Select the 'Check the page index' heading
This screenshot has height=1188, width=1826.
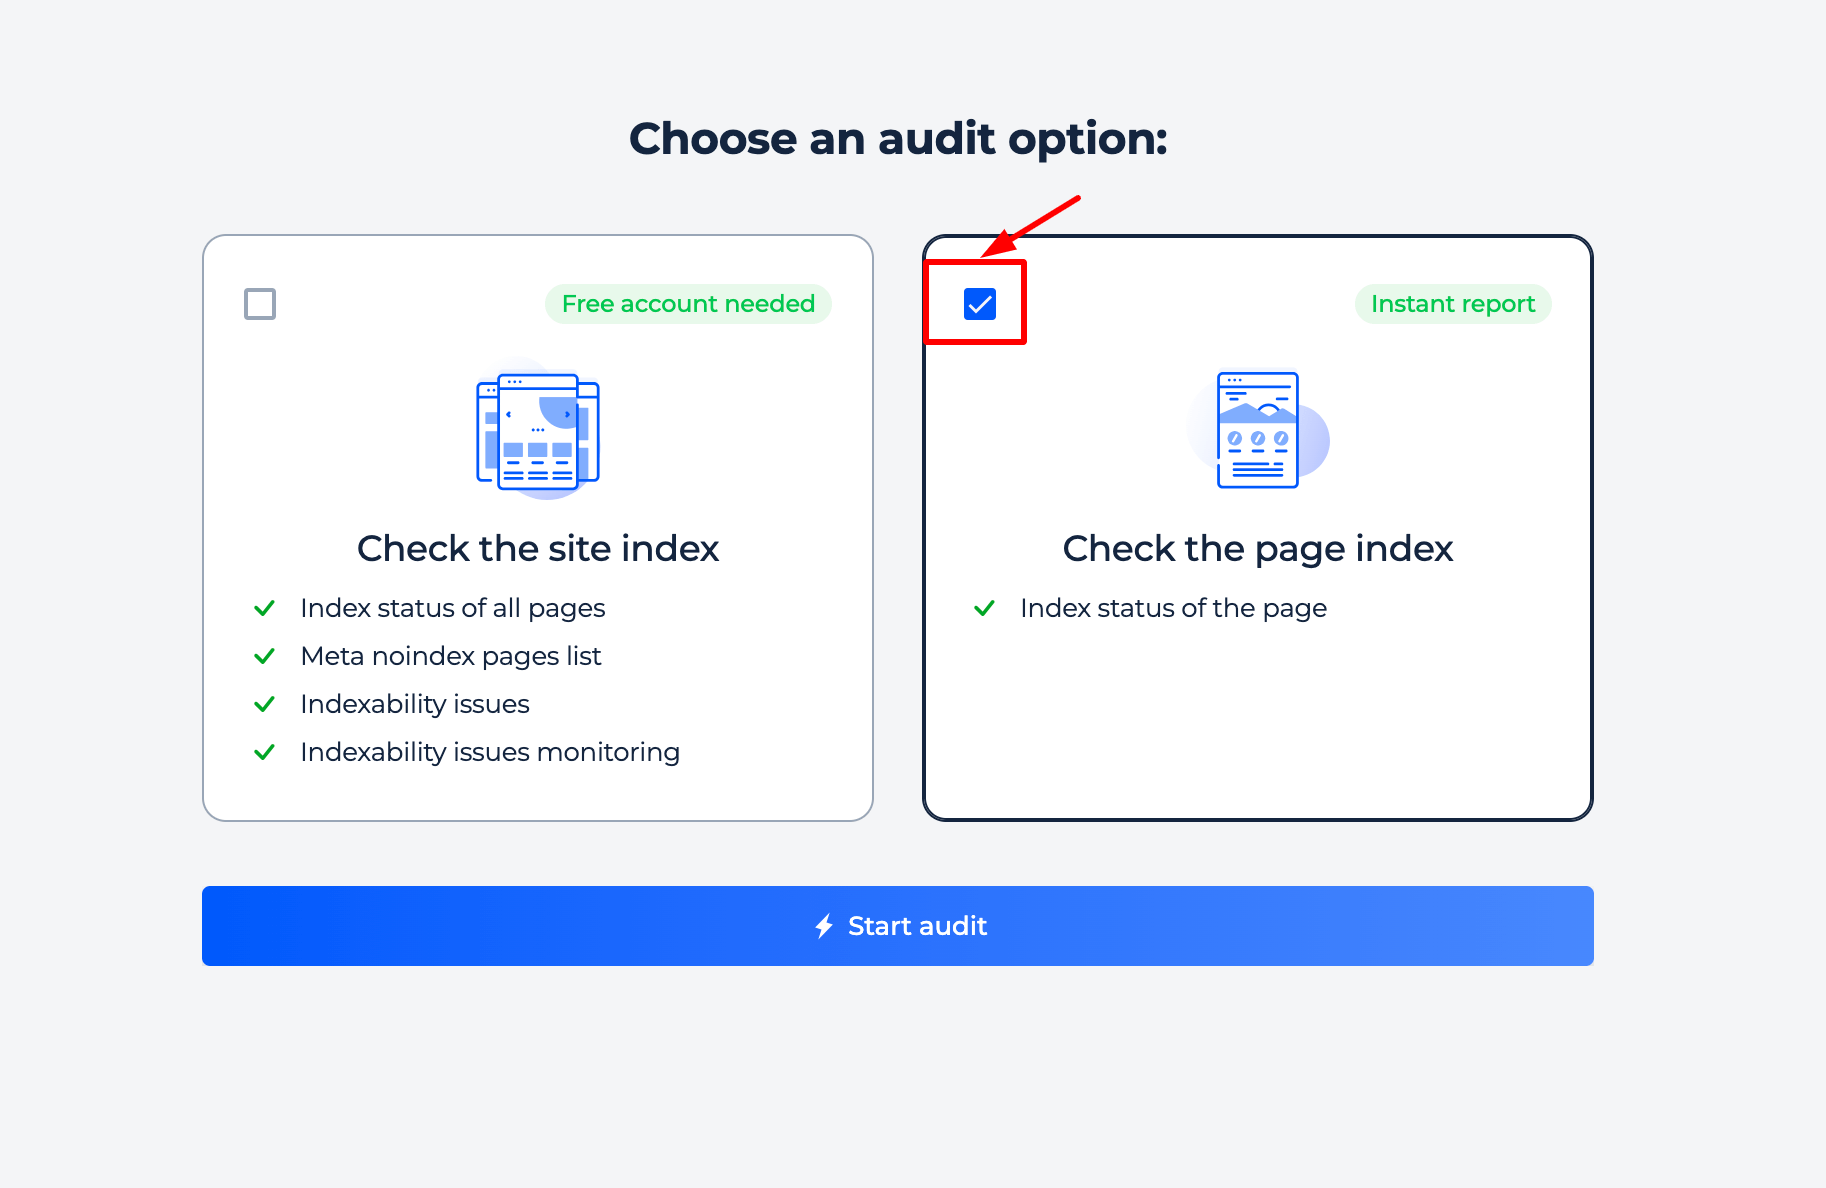1258,549
